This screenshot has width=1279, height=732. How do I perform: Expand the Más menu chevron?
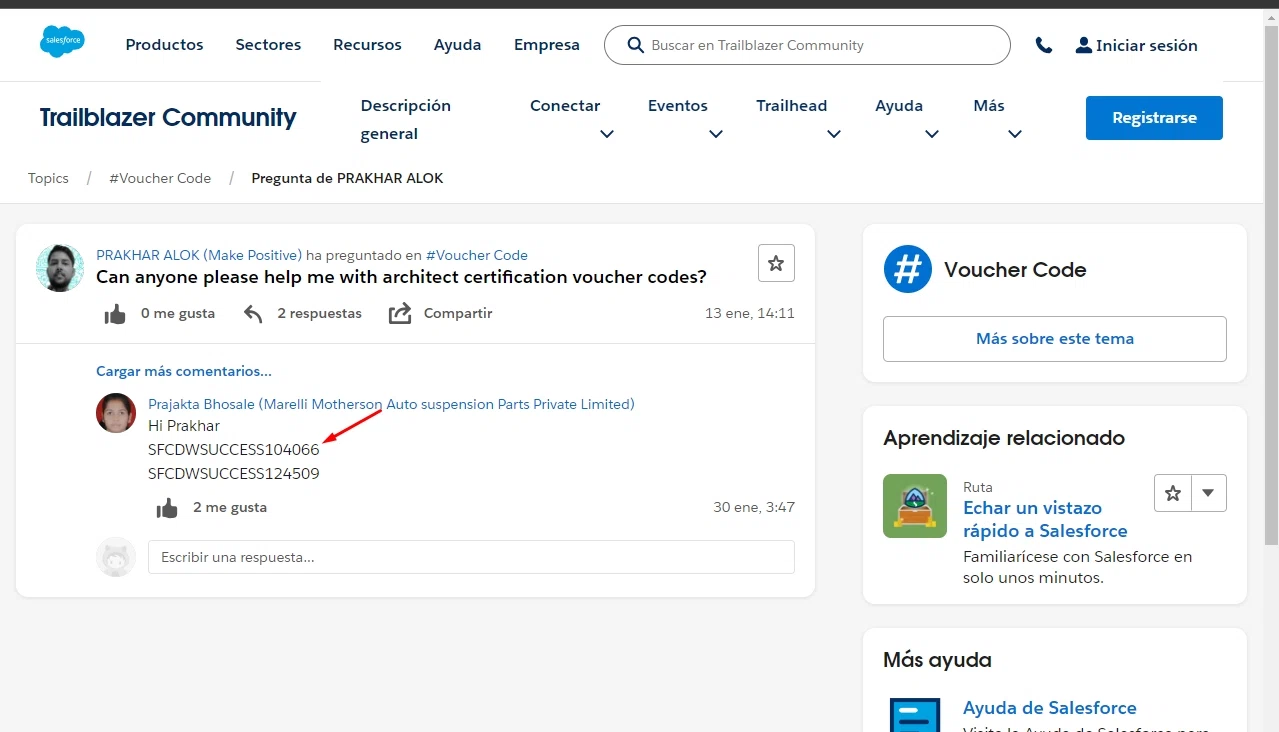click(x=1015, y=134)
